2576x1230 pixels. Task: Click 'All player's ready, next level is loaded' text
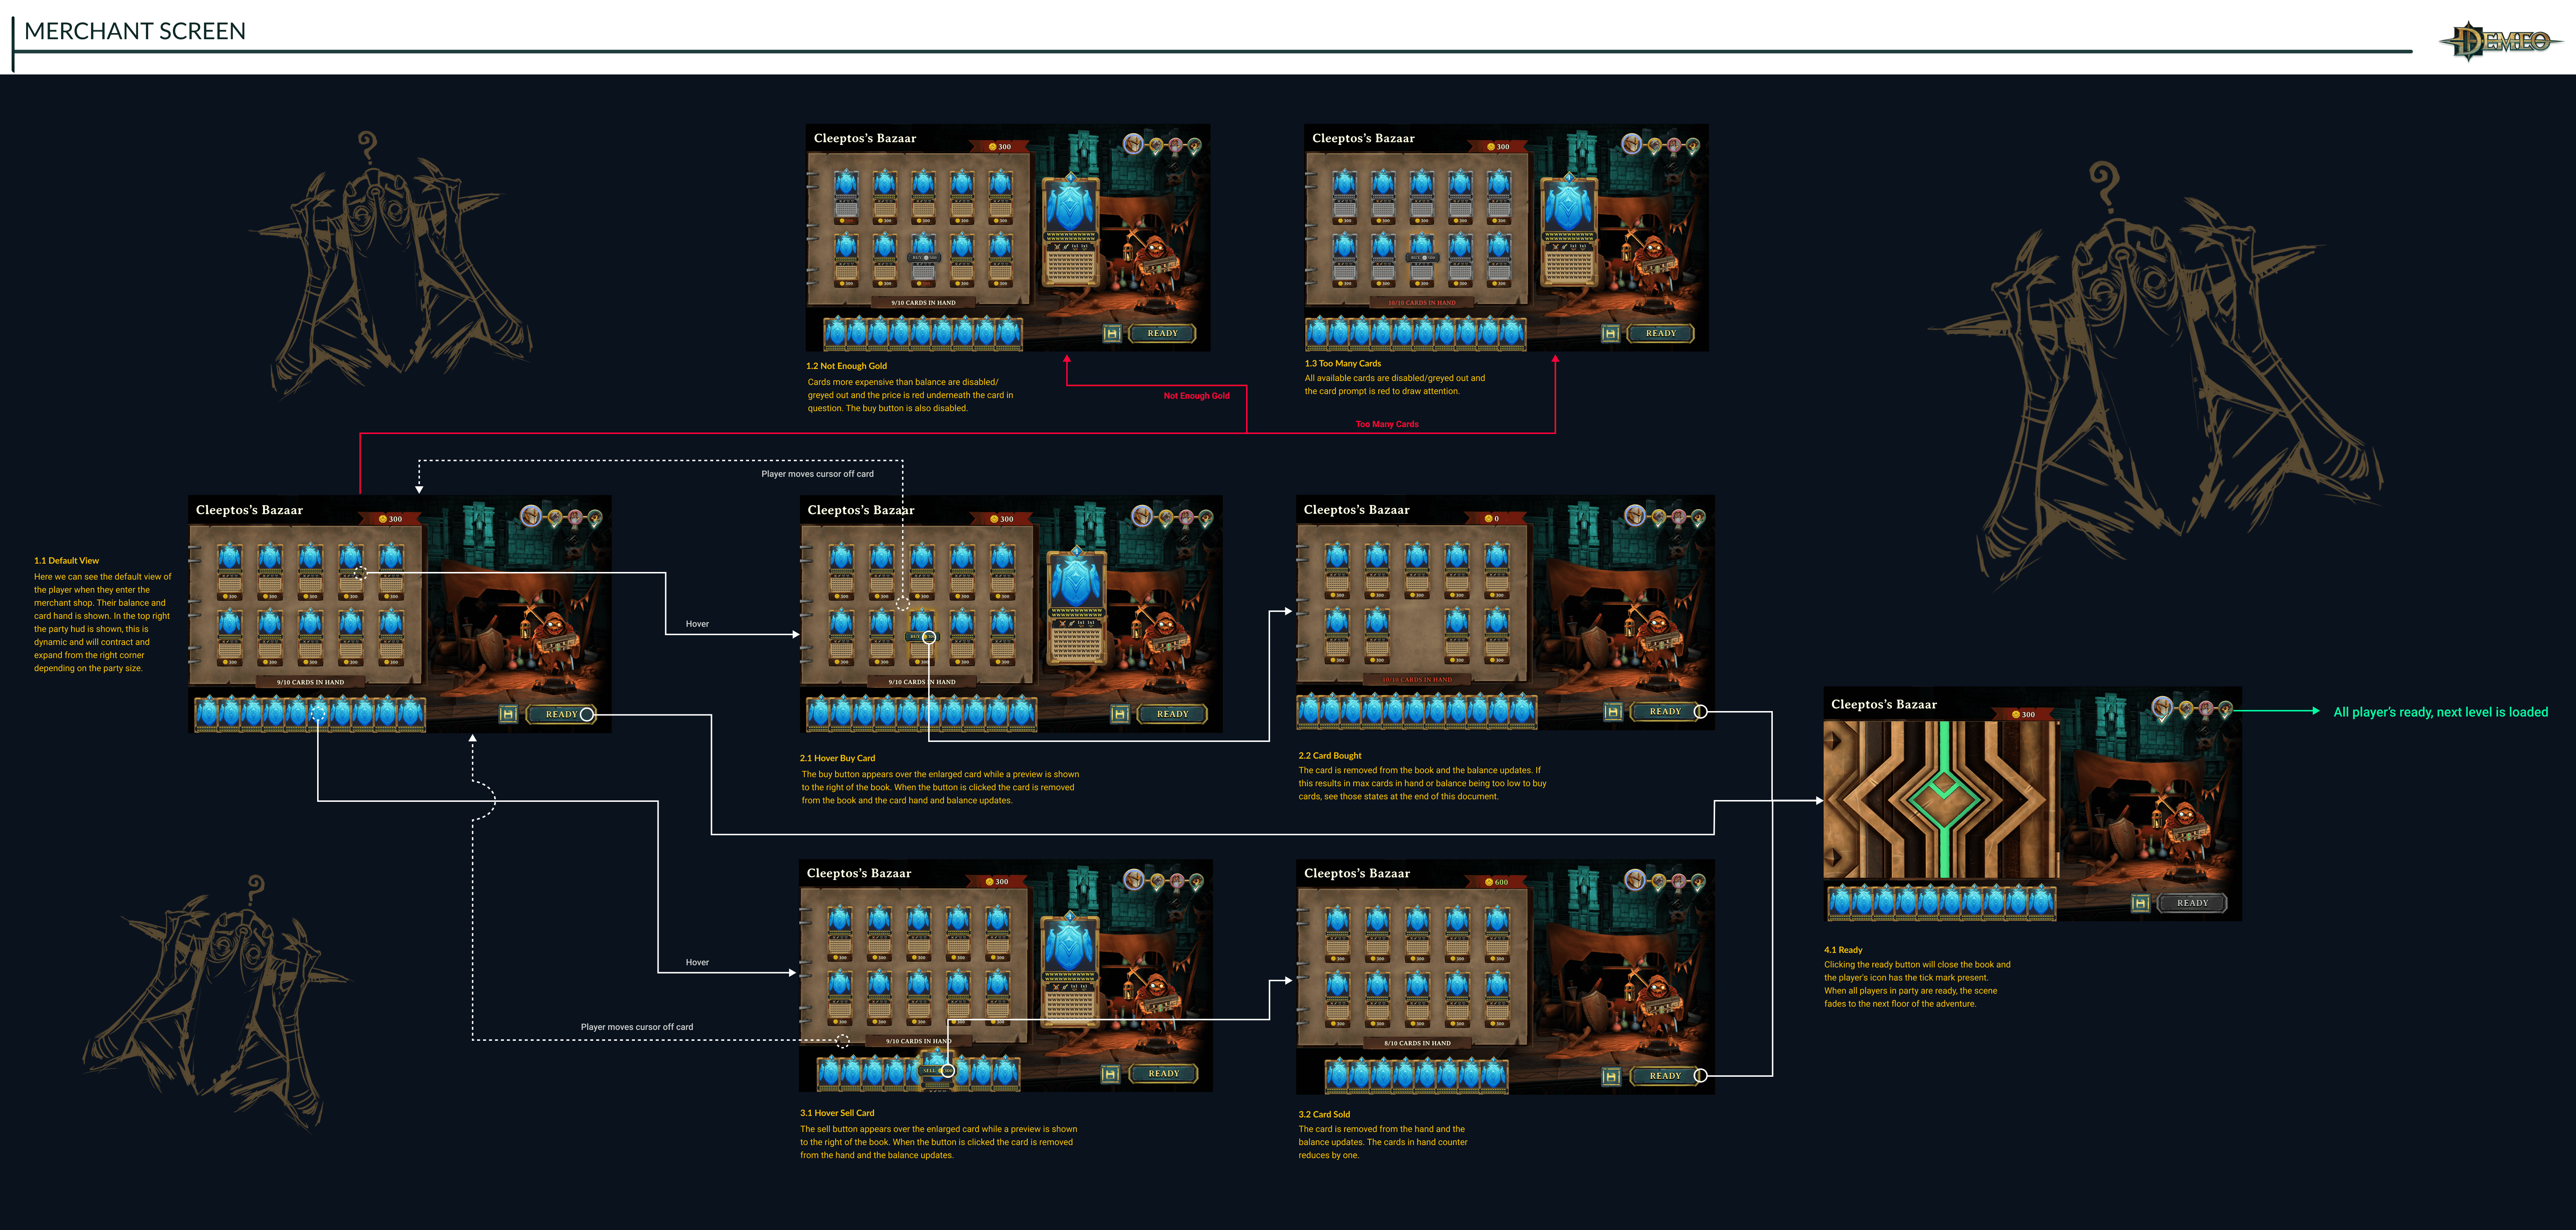pyautogui.click(x=2440, y=712)
